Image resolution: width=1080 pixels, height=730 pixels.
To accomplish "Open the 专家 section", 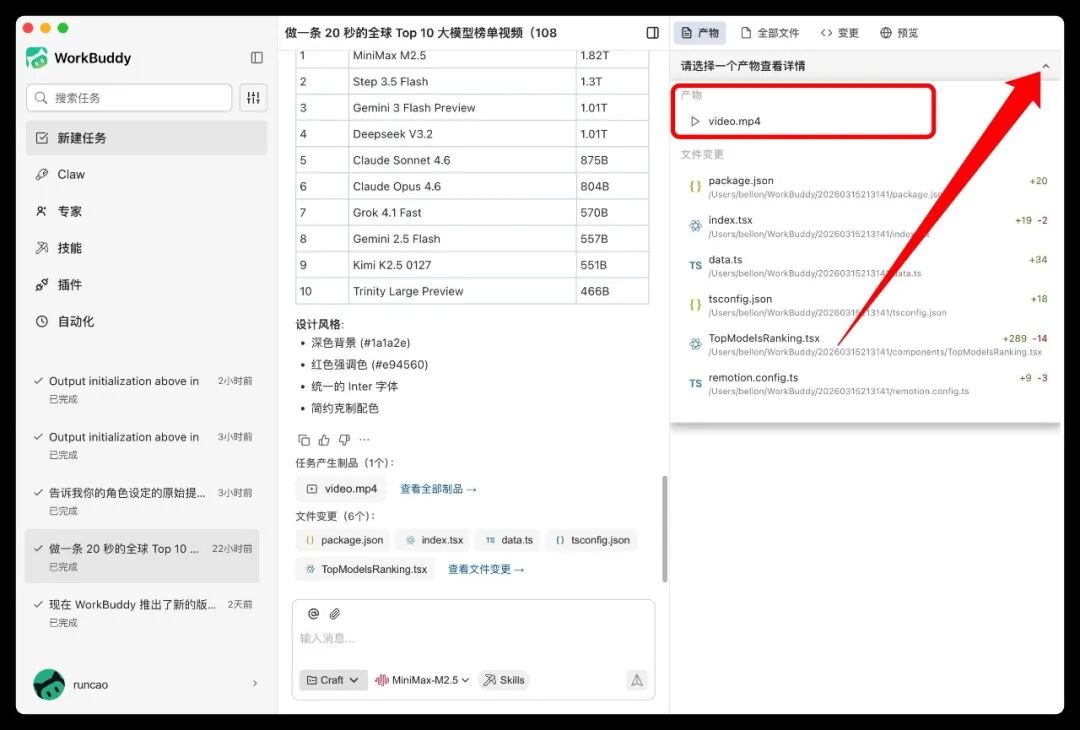I will [x=147, y=211].
